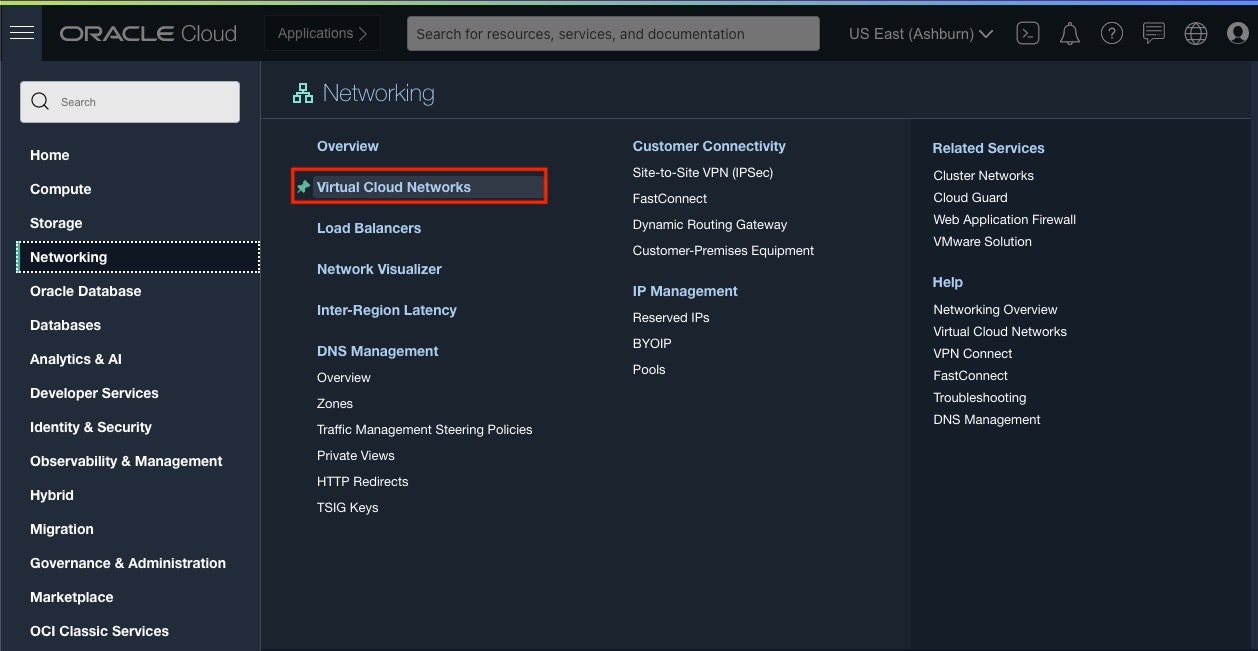Click the IP Management heading
Screen dimensions: 1258x651
(685, 291)
